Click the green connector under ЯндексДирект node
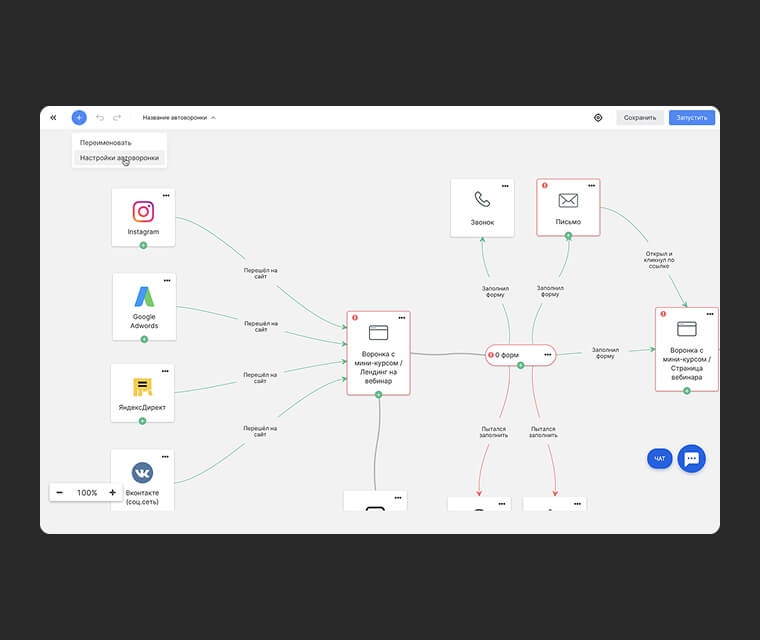Screen dimensions: 760x640 coord(143,421)
